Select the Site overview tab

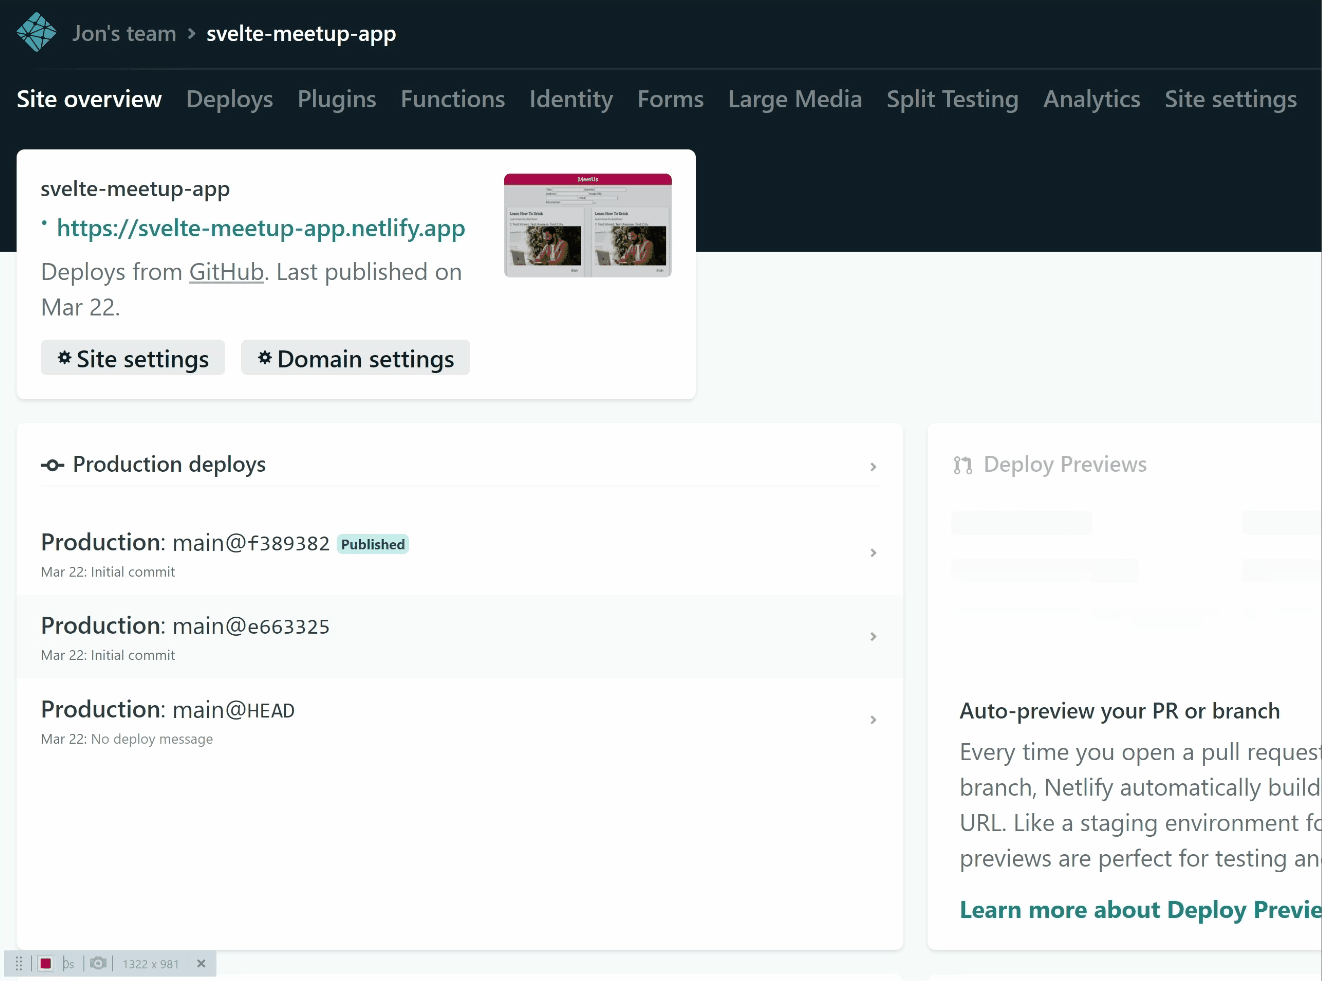click(89, 99)
